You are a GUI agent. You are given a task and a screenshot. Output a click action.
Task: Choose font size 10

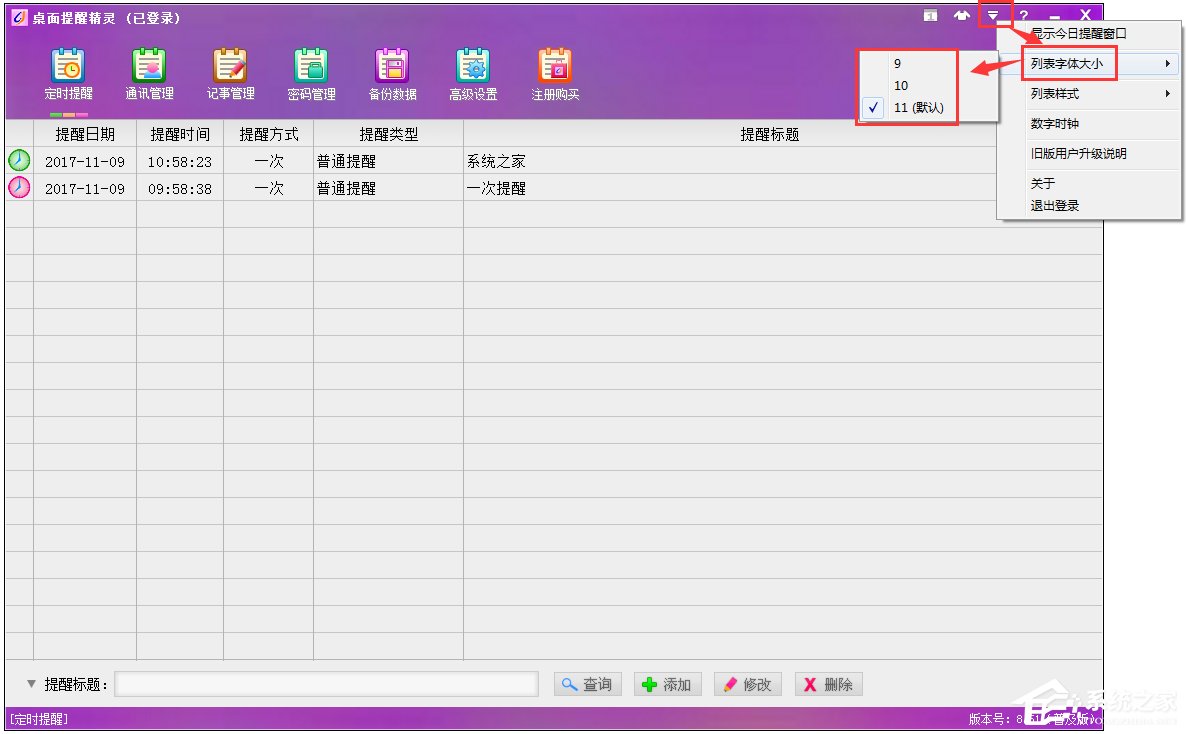tap(901, 86)
